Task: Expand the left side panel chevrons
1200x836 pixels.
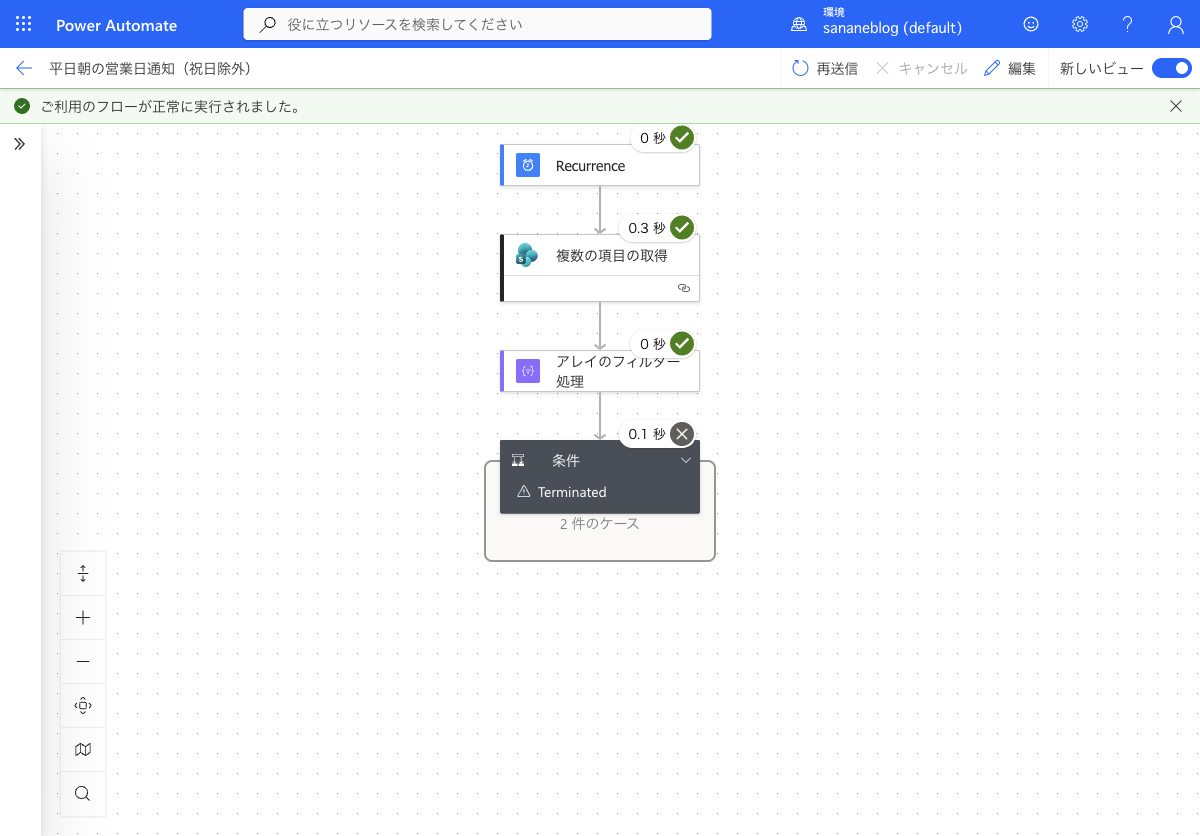Action: pos(19,144)
